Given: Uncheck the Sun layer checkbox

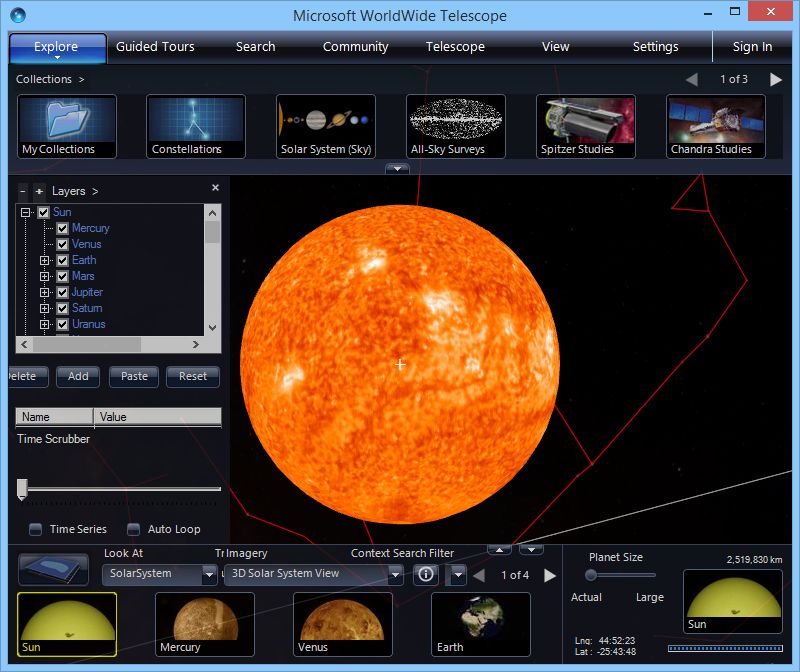Looking at the screenshot, I should [43, 212].
